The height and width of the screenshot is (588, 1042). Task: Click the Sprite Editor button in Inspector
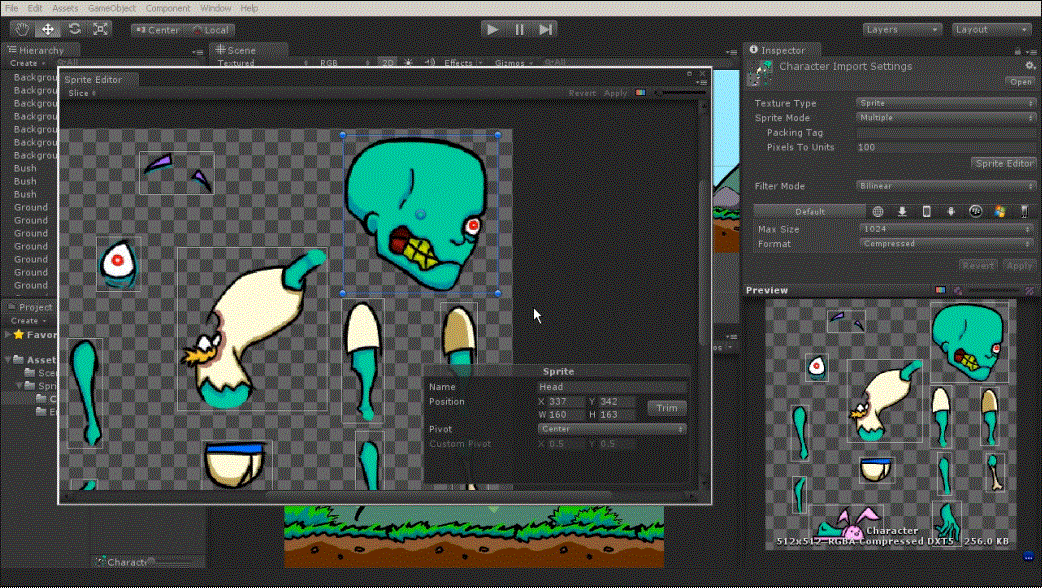click(1003, 163)
